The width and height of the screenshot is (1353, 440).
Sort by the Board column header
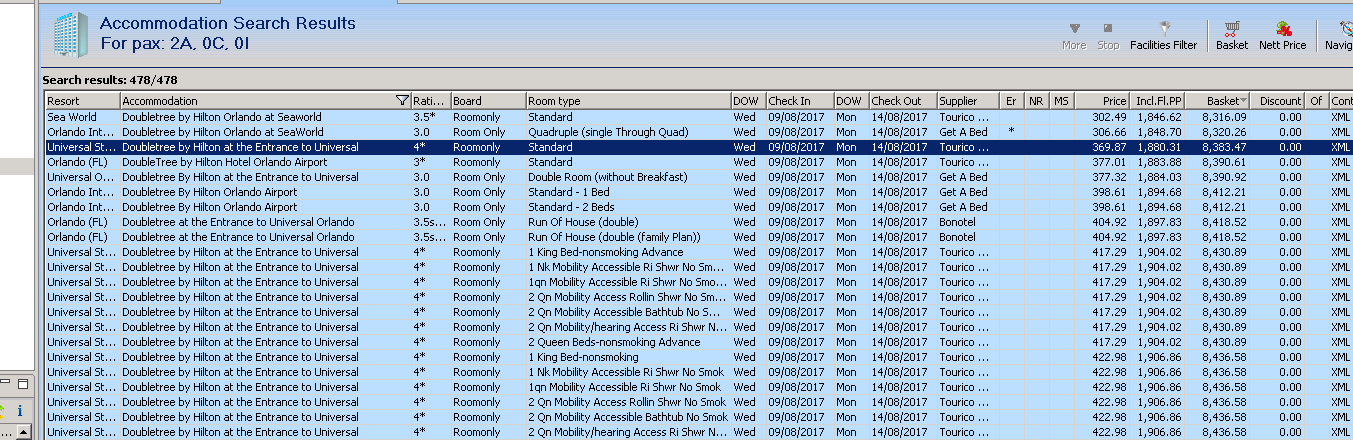click(x=488, y=101)
